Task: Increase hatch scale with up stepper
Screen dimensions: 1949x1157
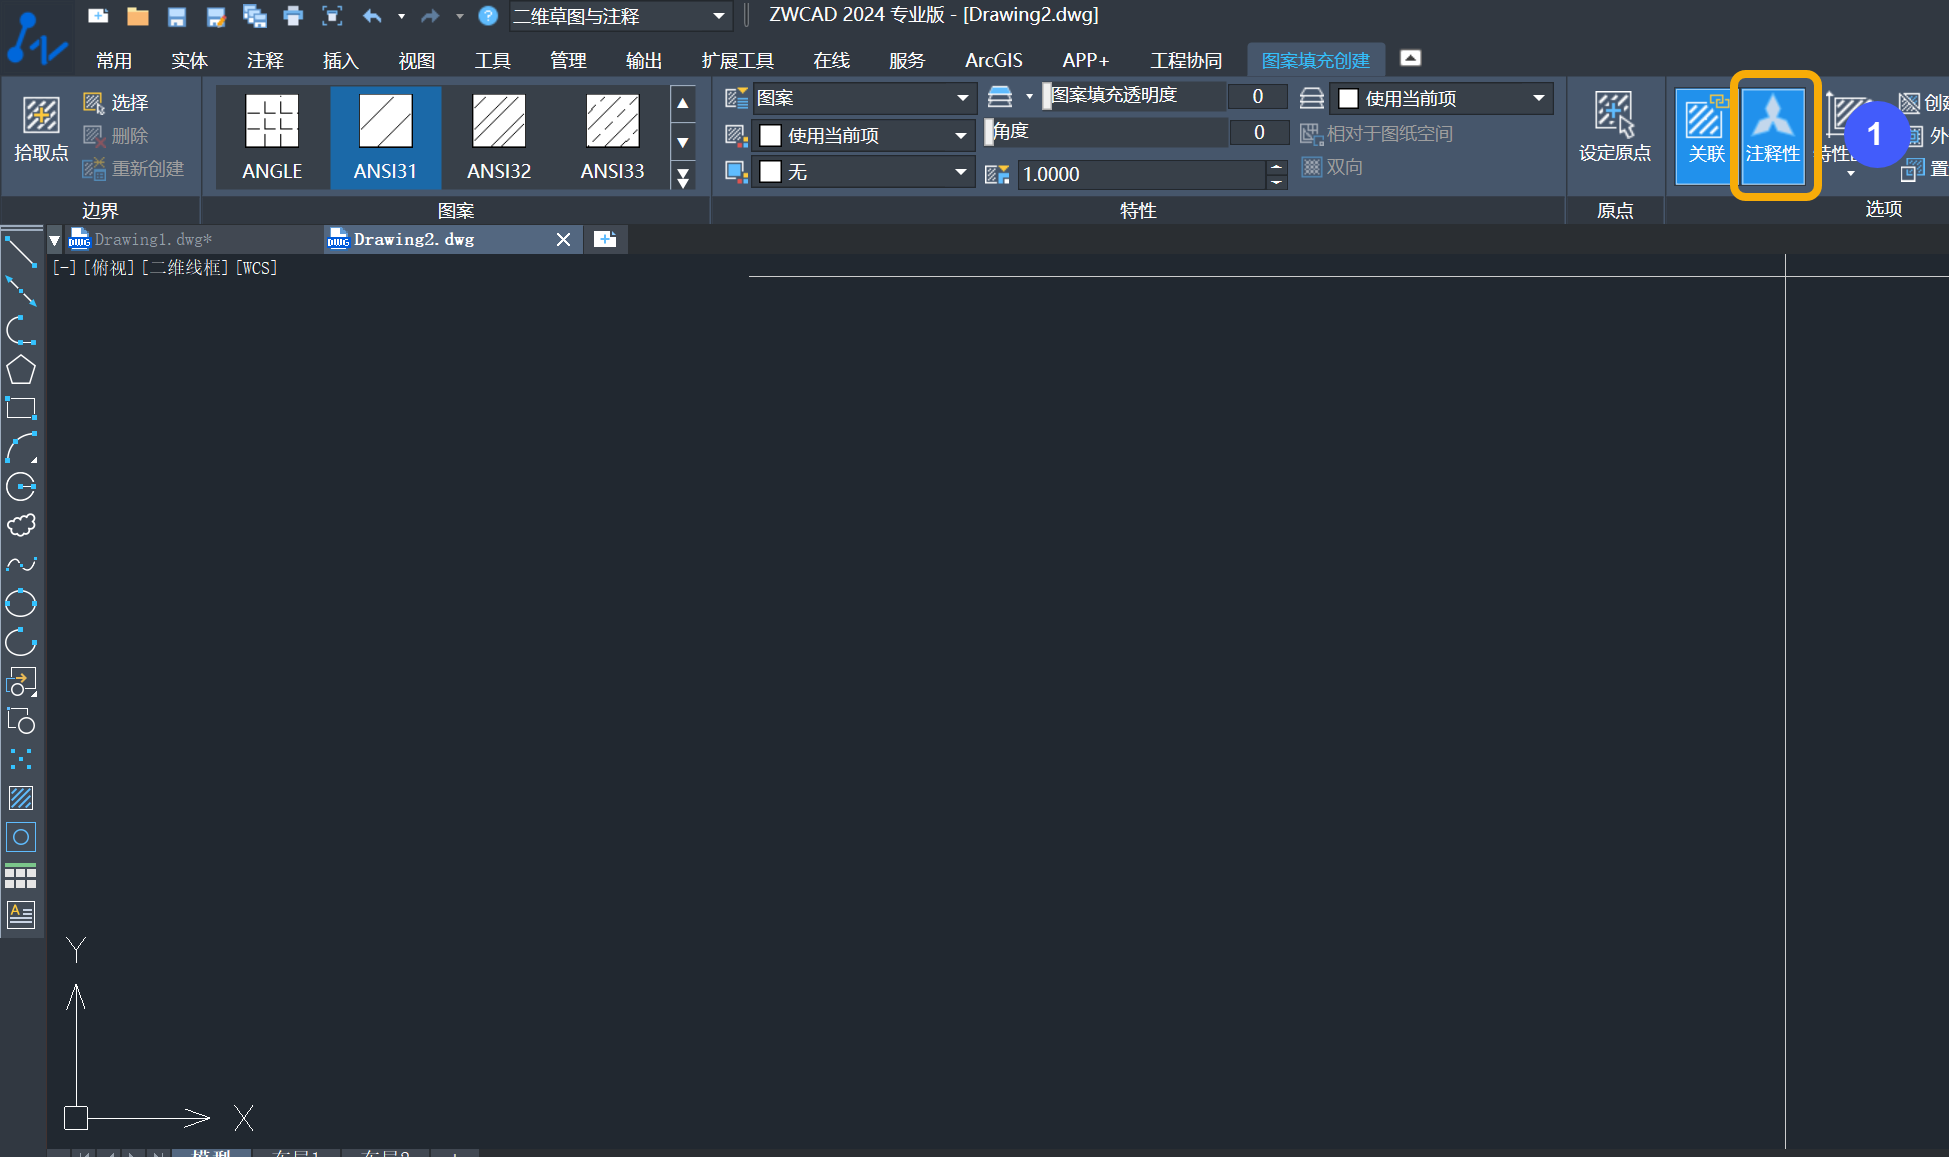Action: coord(1276,167)
